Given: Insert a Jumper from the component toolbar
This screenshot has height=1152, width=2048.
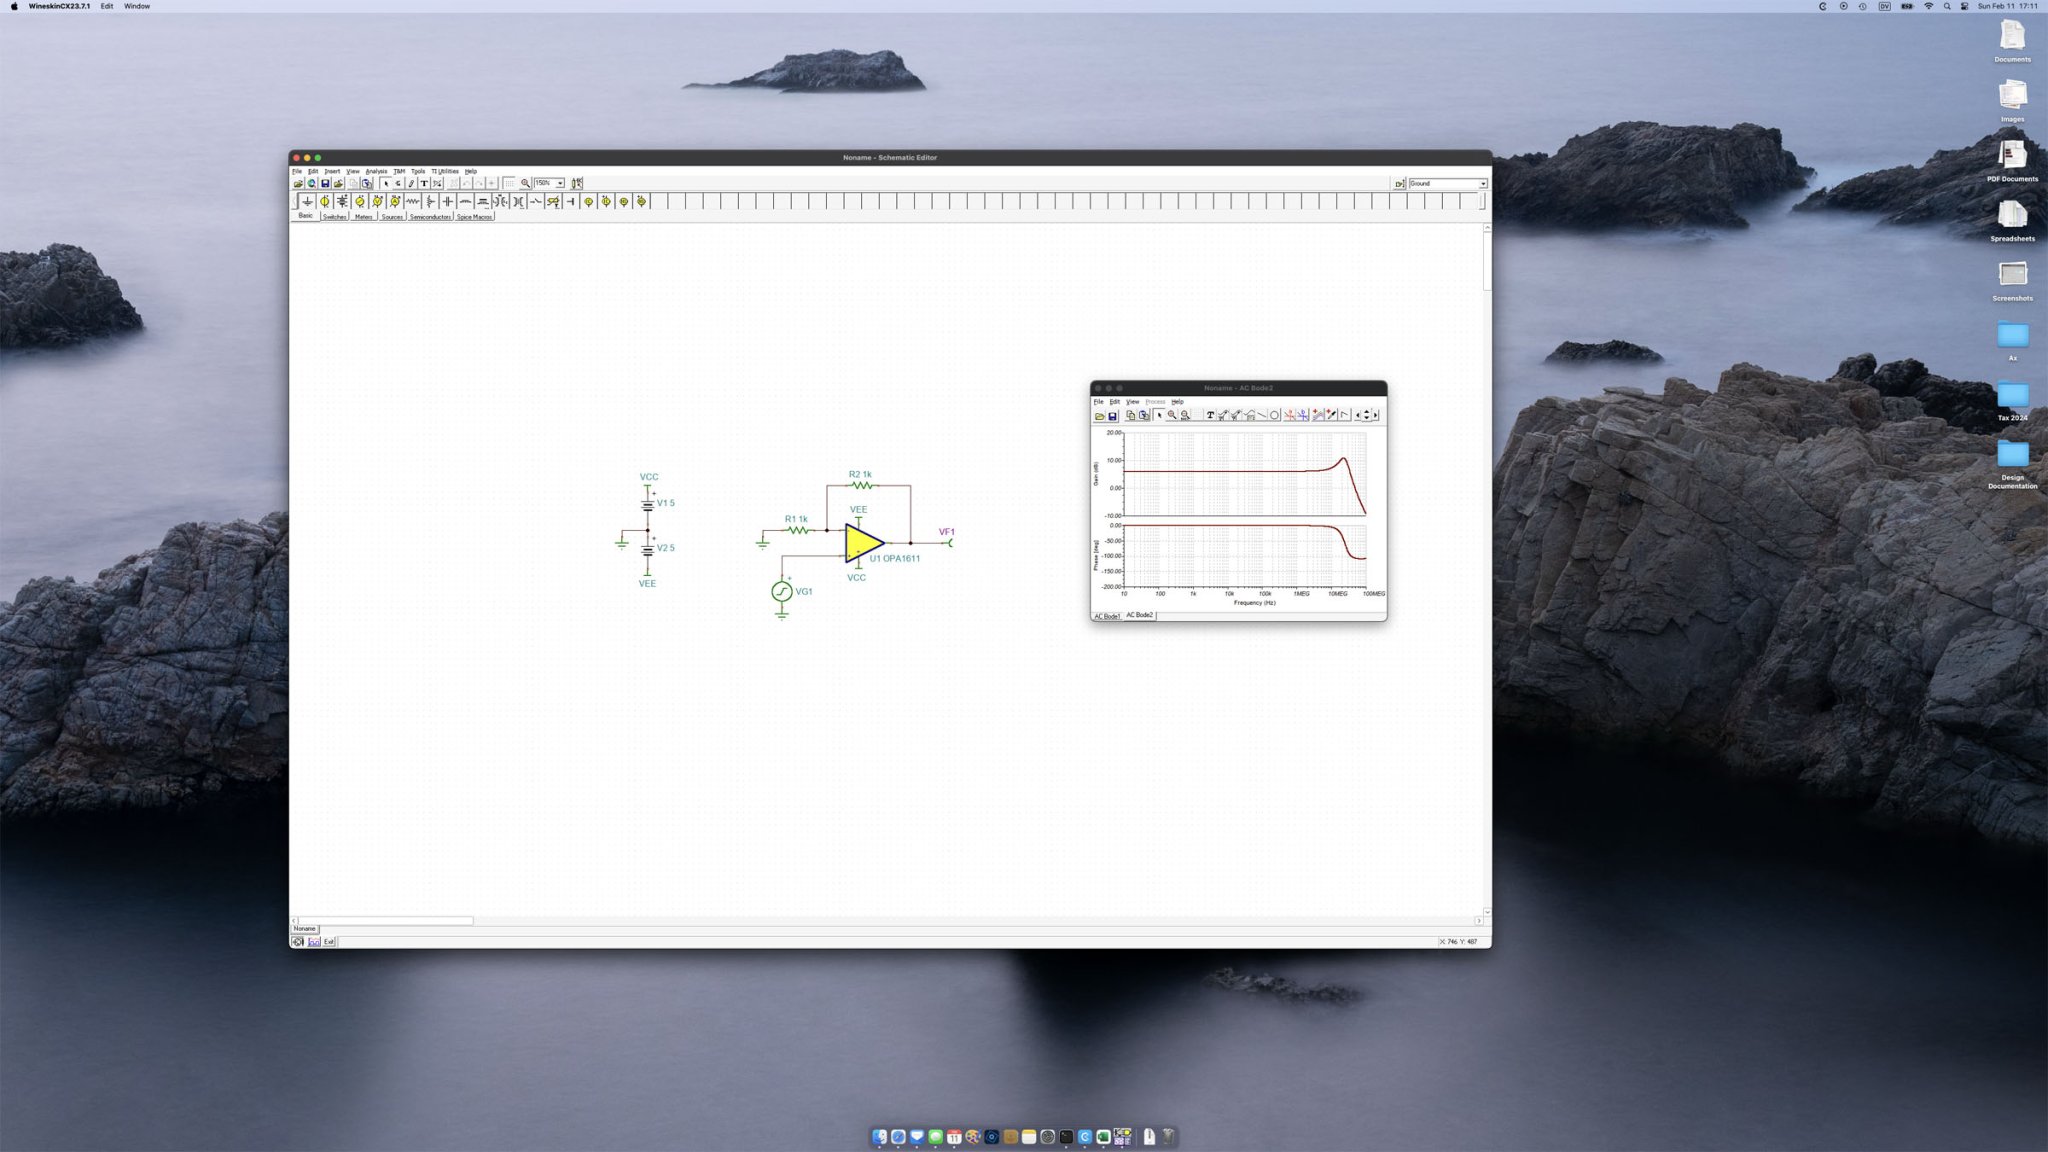Looking at the screenshot, I should pyautogui.click(x=571, y=201).
